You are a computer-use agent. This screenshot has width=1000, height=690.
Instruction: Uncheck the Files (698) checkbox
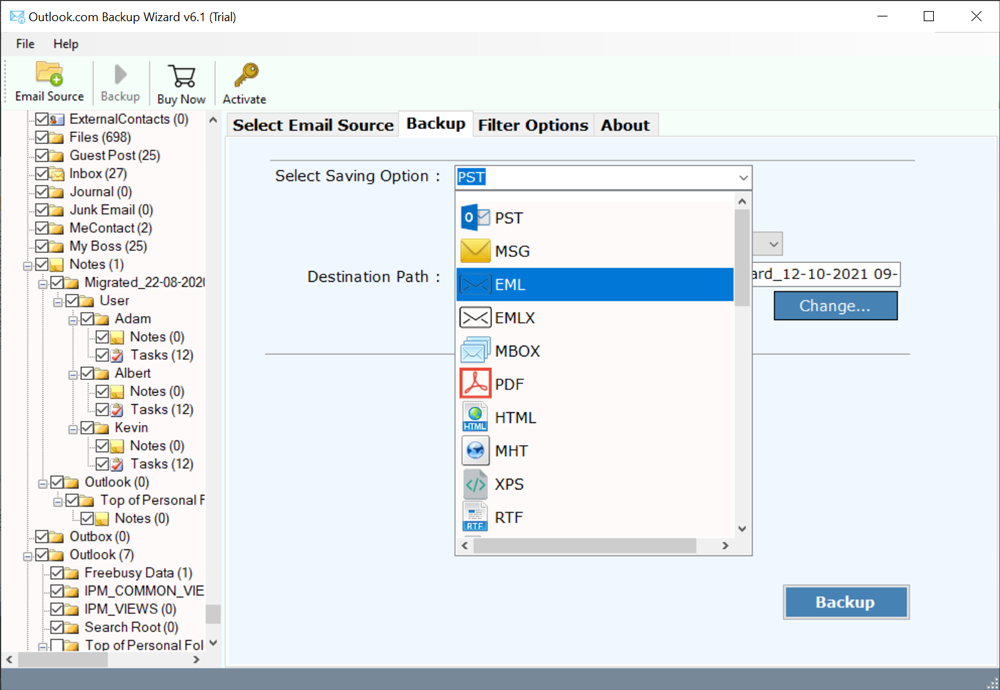[x=42, y=137]
